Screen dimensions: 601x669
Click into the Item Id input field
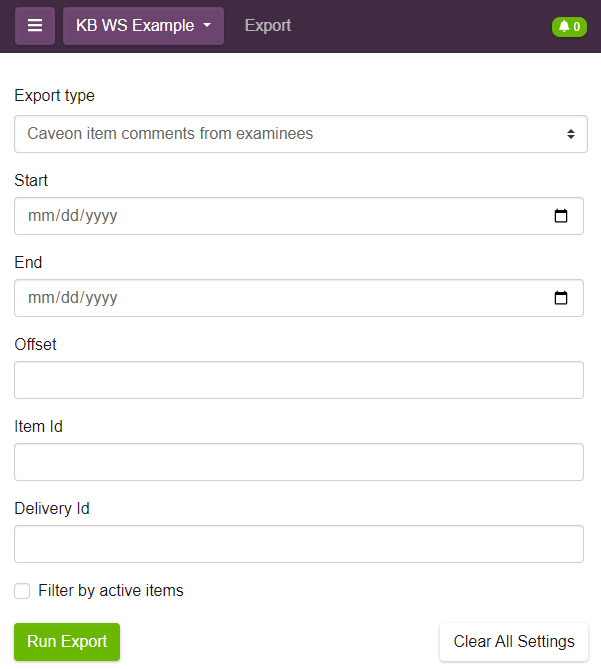tap(299, 462)
